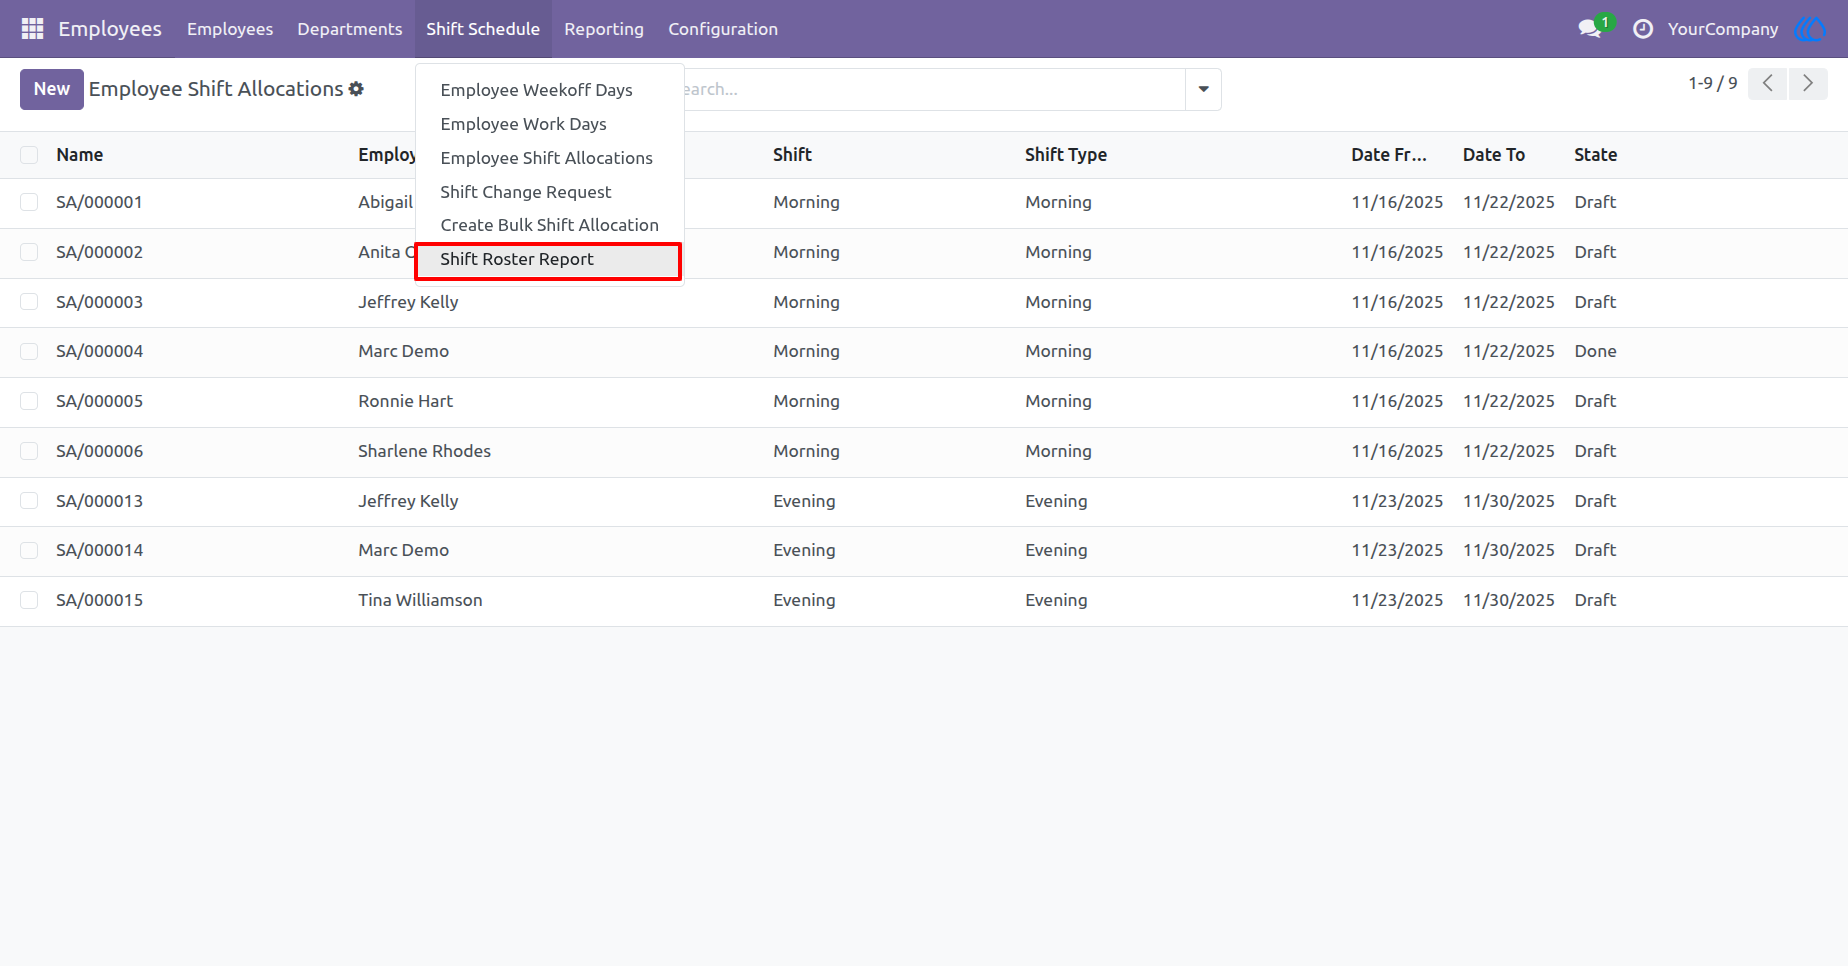Sort by the Shift column header
Screen dimensions: 1848x966
pos(792,155)
